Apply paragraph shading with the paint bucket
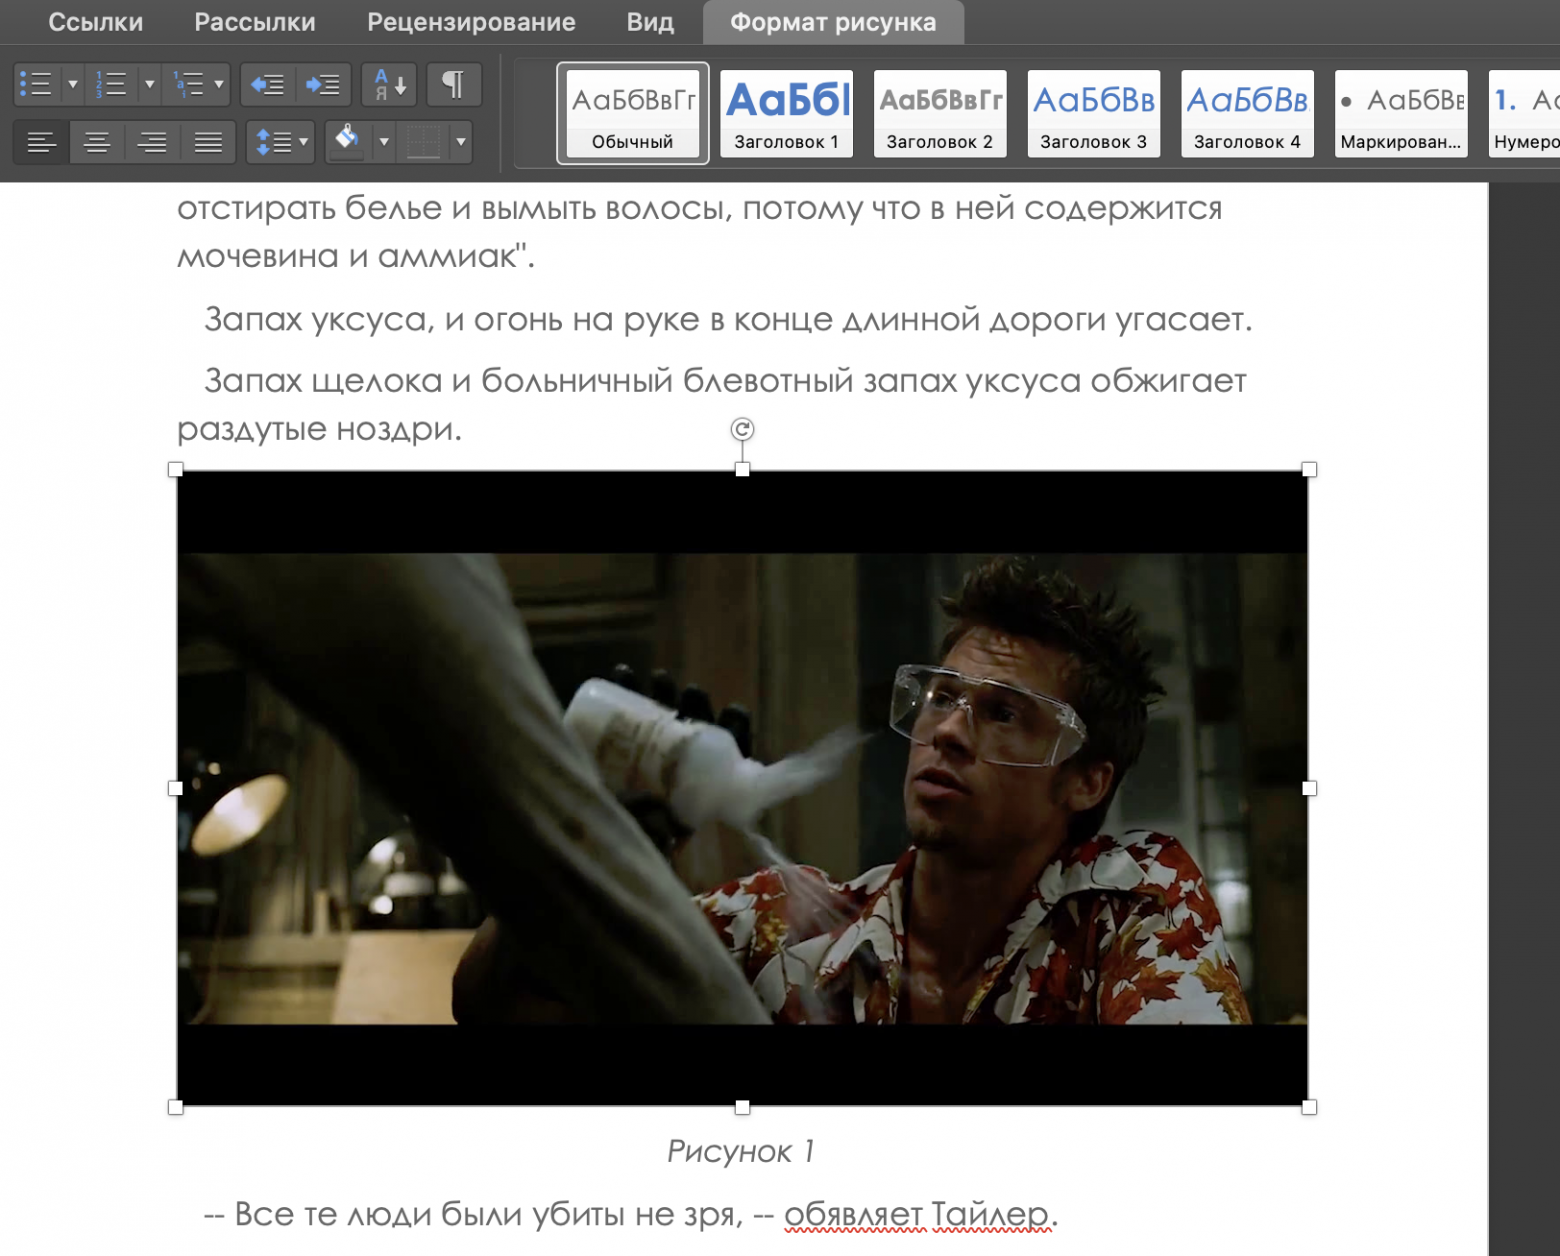1560x1256 pixels. pyautogui.click(x=347, y=141)
